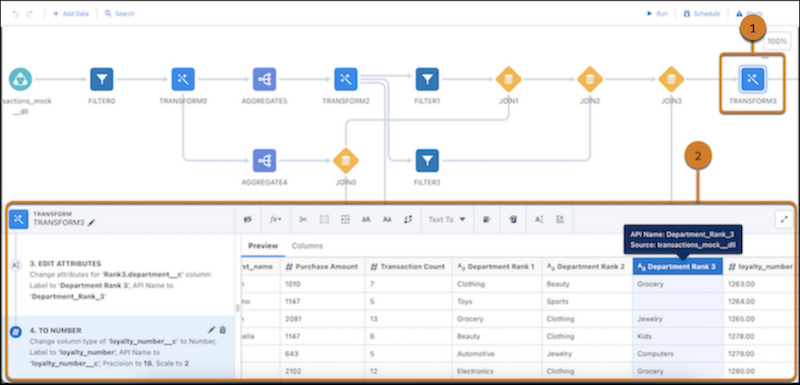The height and width of the screenshot is (385, 800).
Task: Switch to the Columns tab
Action: pyautogui.click(x=307, y=245)
